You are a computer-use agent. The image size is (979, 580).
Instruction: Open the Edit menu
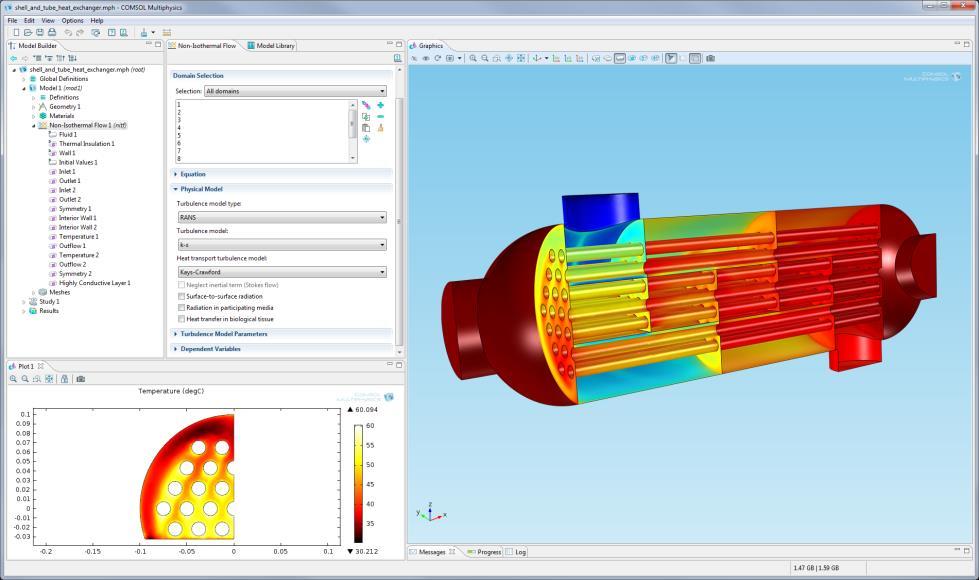(x=29, y=21)
